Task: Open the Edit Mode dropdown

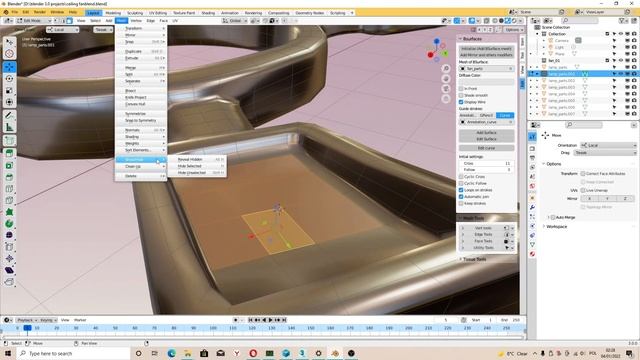Action: (34, 20)
